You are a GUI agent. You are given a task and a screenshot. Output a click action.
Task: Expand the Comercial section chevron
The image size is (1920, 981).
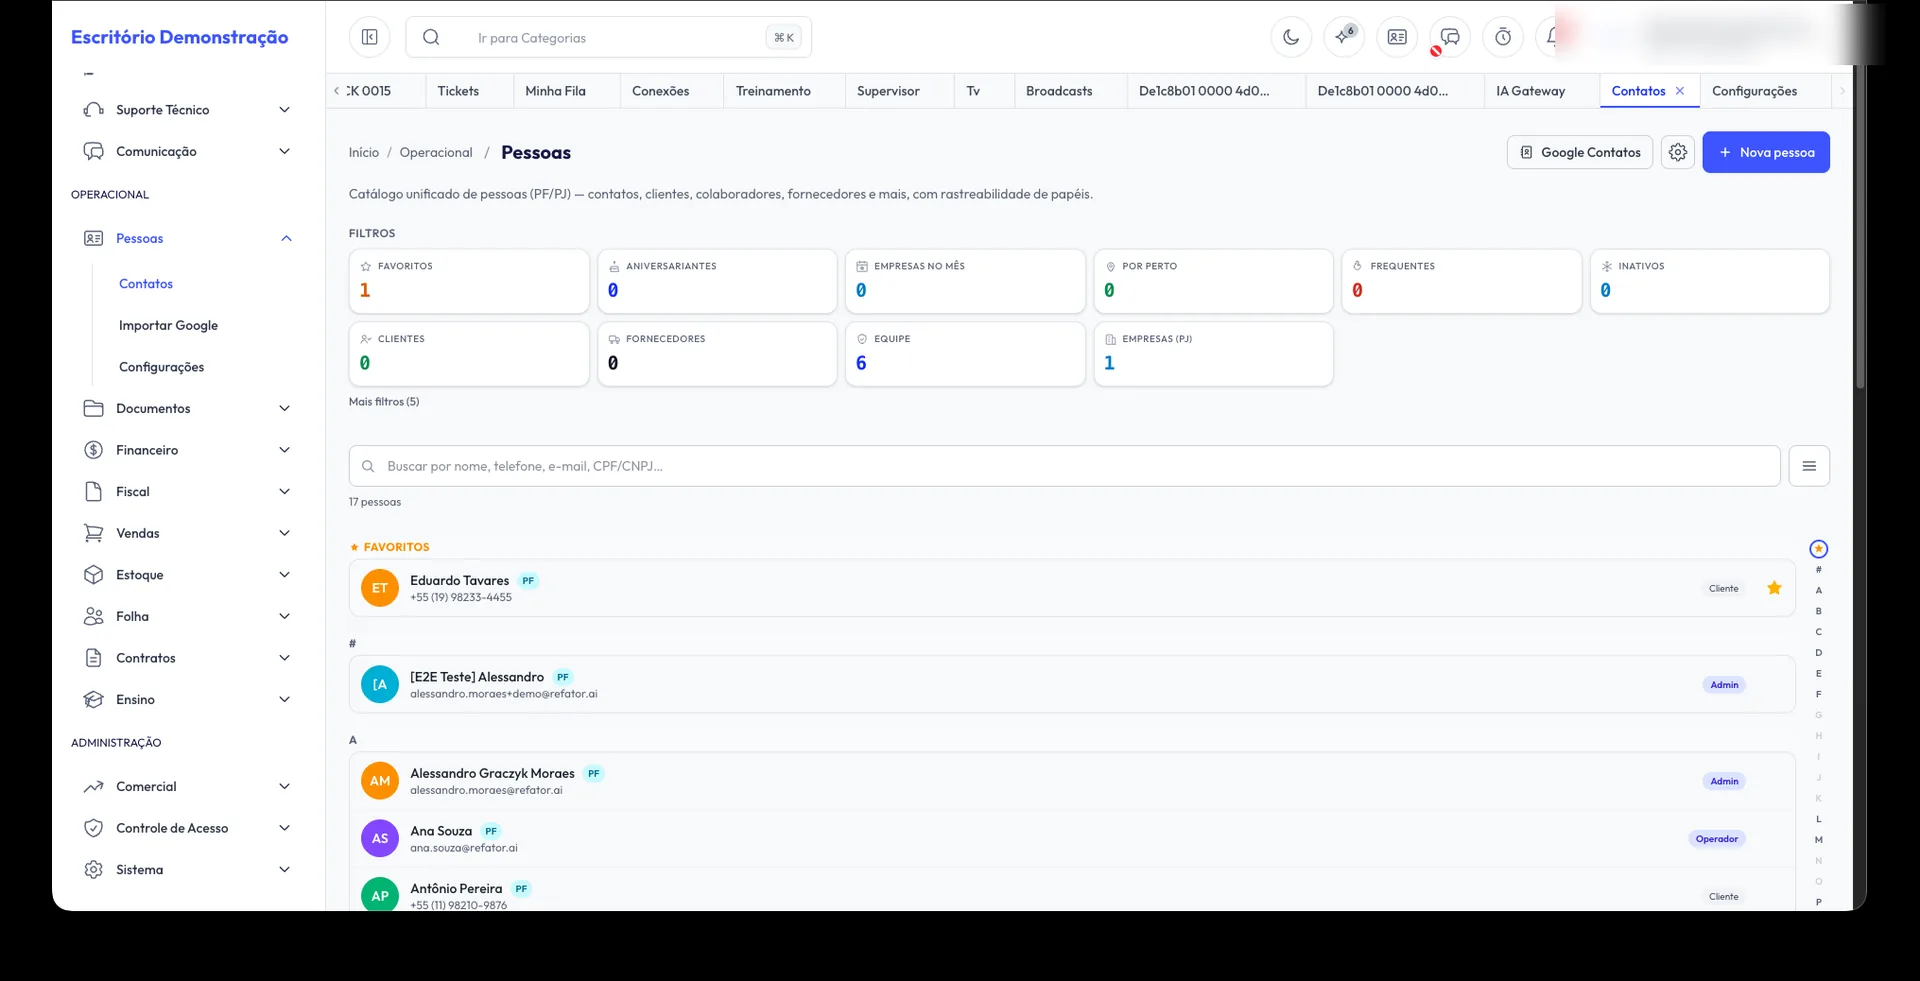coord(285,787)
